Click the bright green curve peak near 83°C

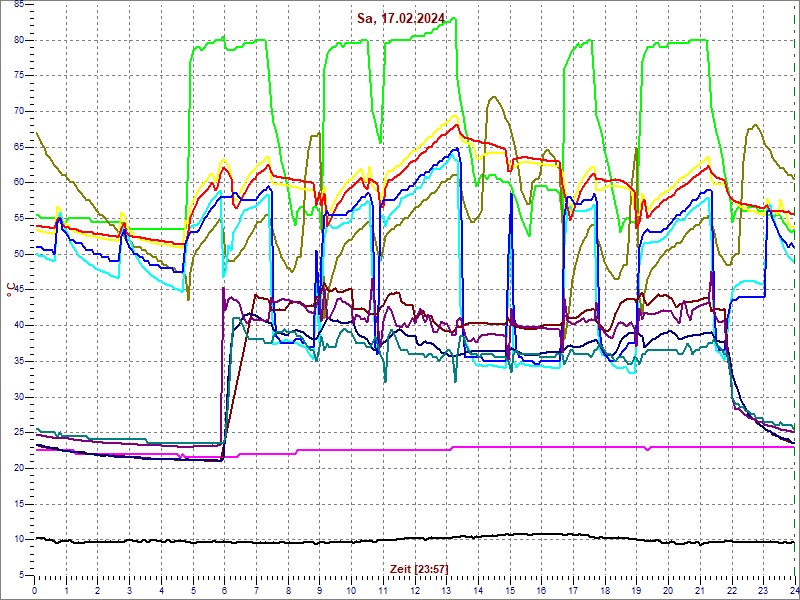(x=454, y=18)
